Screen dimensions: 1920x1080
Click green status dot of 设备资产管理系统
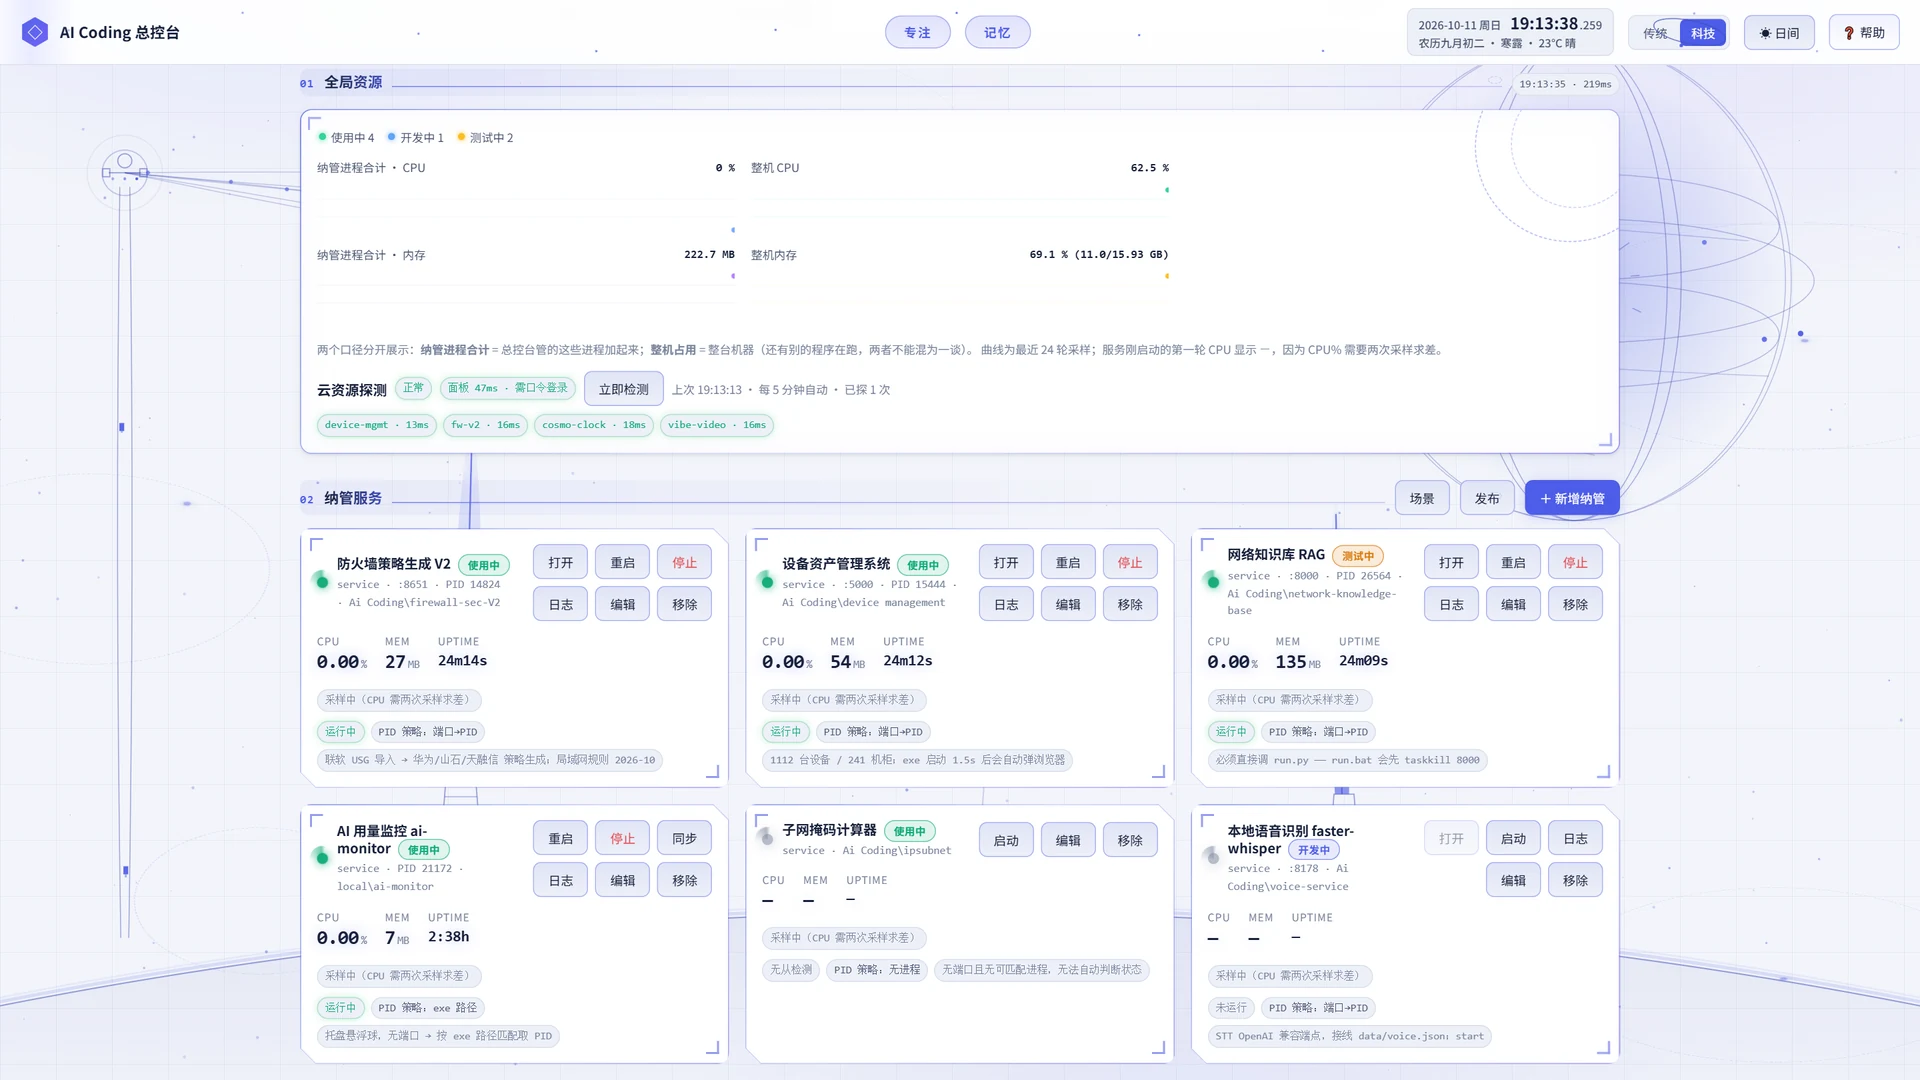[767, 581]
